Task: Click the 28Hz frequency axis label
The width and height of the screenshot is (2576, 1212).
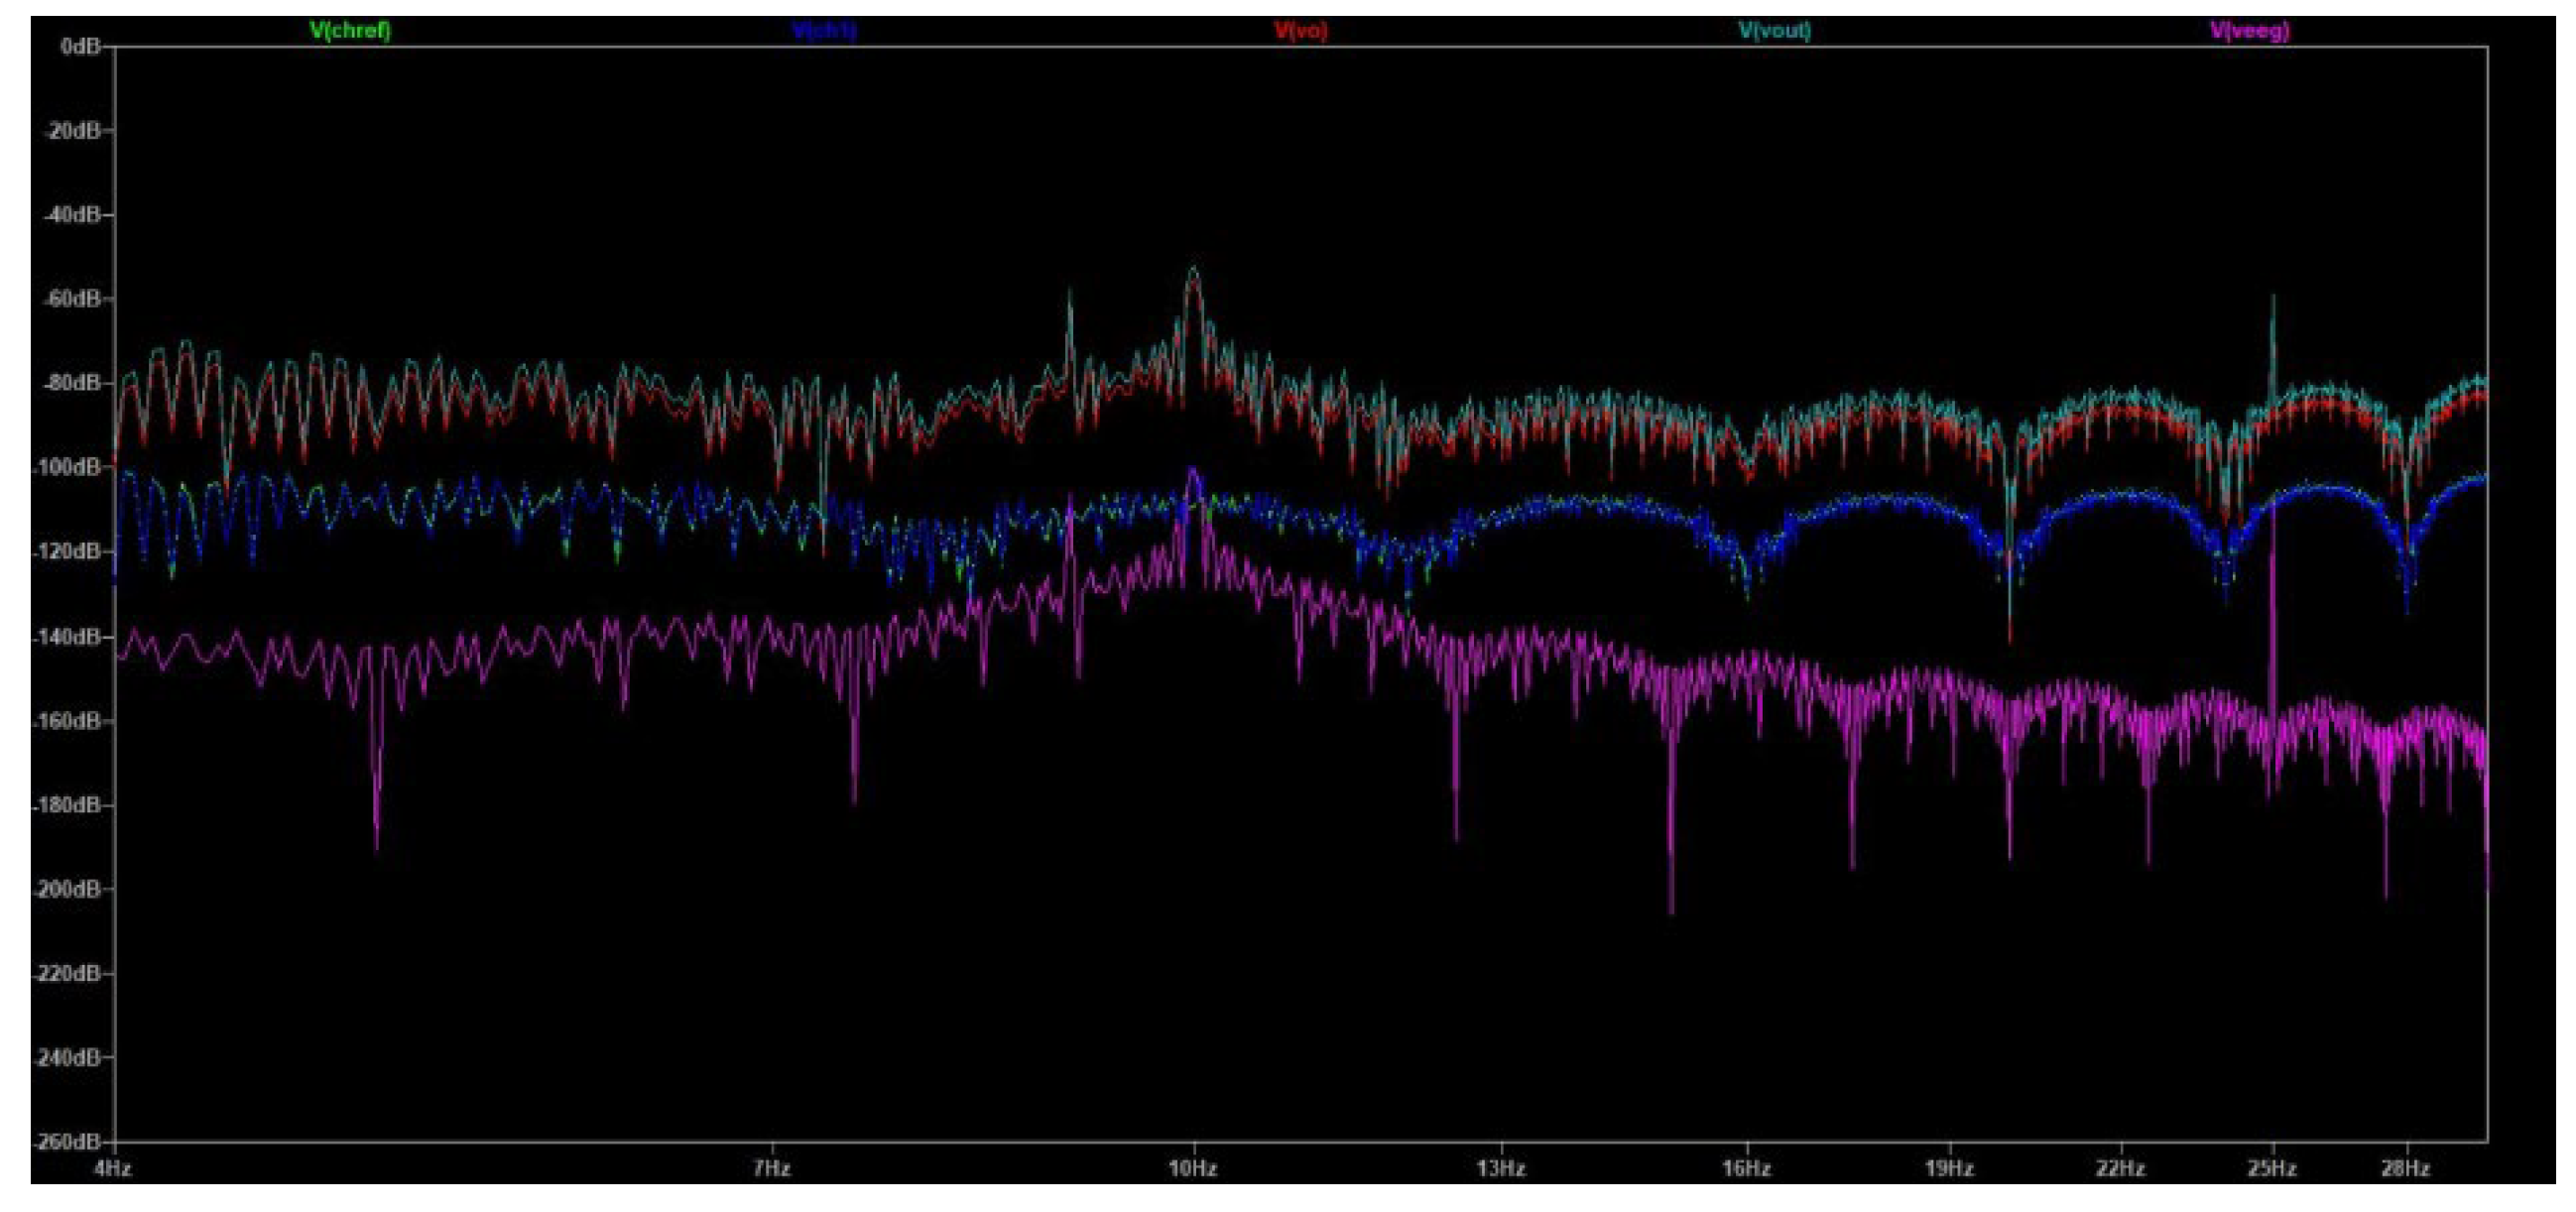Action: (2405, 1169)
